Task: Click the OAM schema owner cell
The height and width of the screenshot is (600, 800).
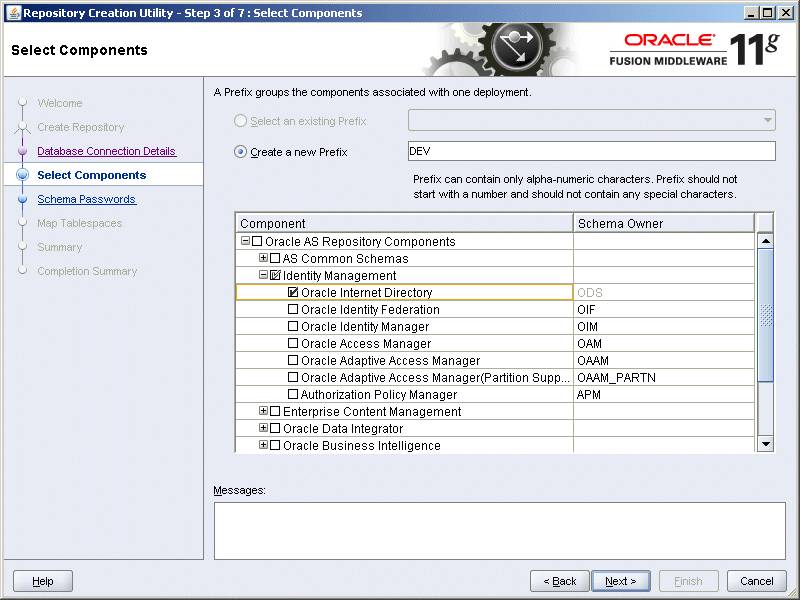Action: coord(664,343)
